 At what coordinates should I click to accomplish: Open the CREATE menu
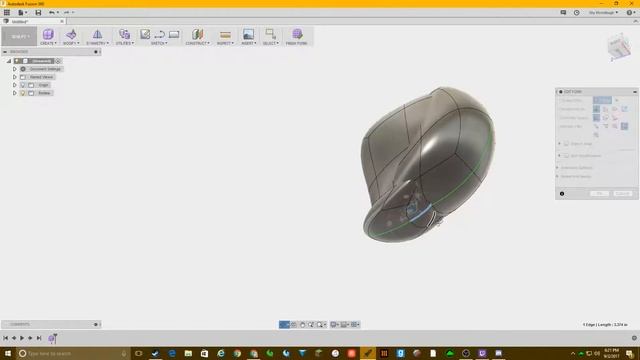(x=48, y=43)
